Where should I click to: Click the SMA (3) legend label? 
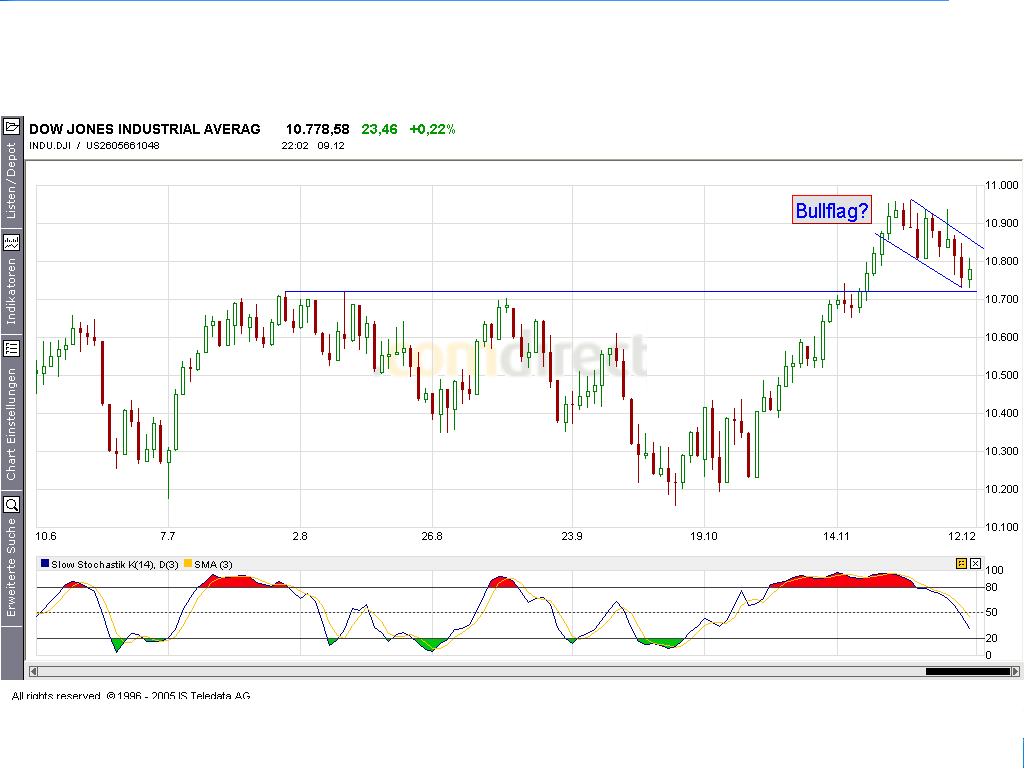pyautogui.click(x=213, y=564)
